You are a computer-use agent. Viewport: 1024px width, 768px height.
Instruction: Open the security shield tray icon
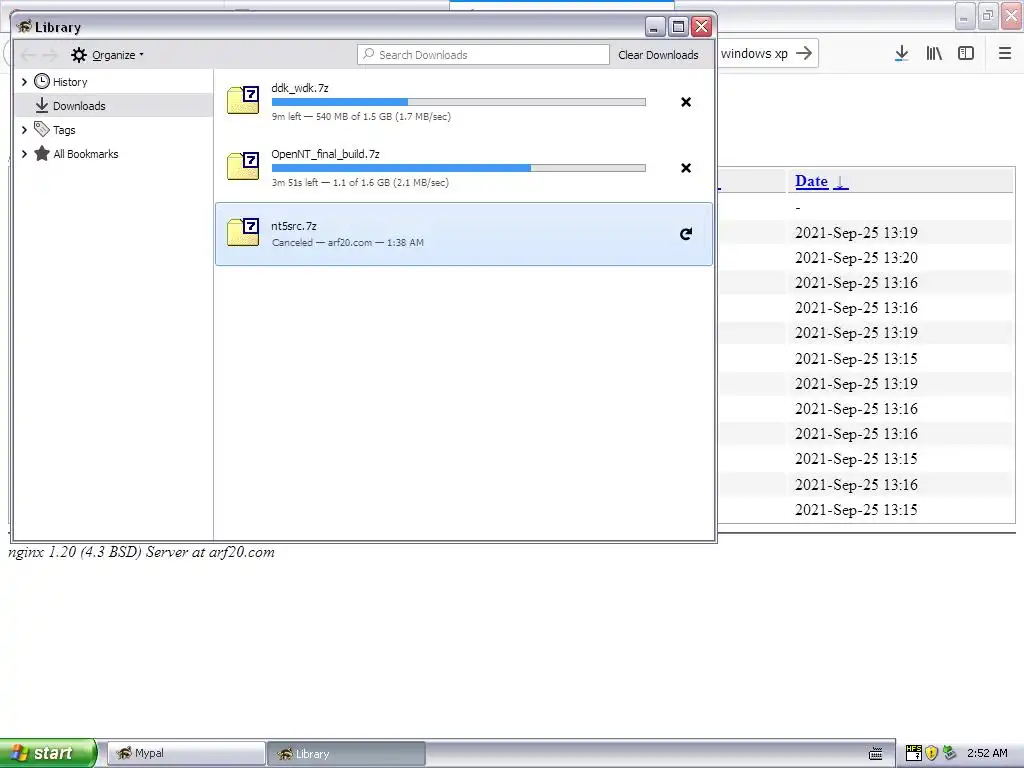931,753
